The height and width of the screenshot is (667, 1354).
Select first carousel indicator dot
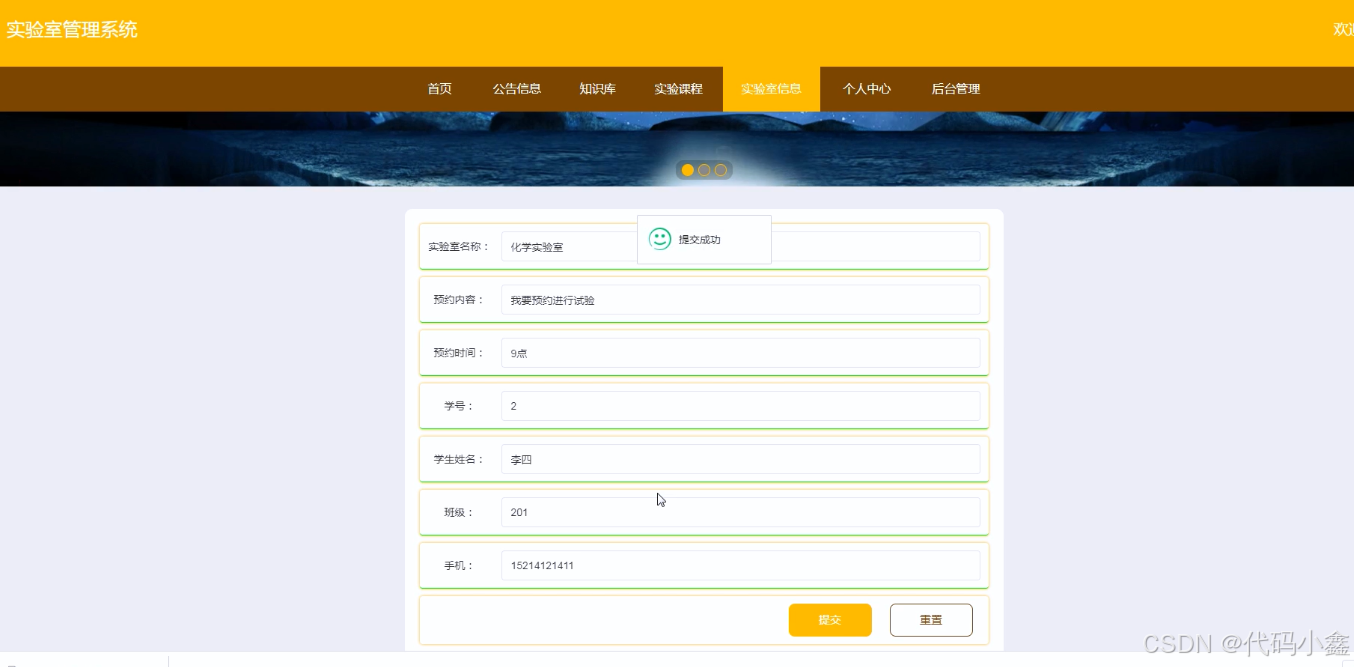click(x=688, y=170)
